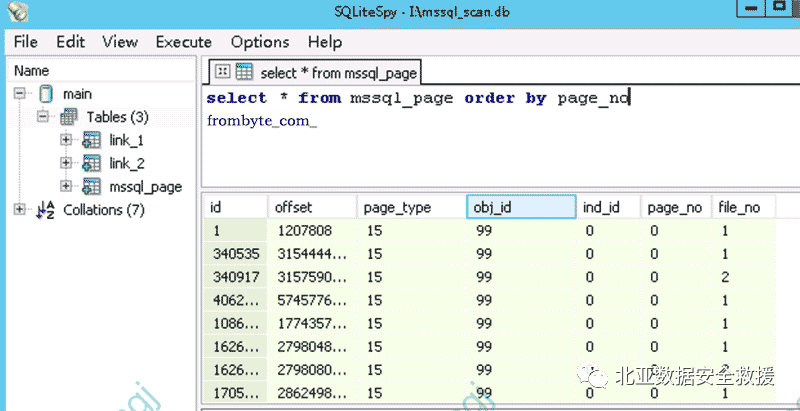The image size is (800, 411).
Task: Select Collations (7) in the tree
Action: click(104, 210)
